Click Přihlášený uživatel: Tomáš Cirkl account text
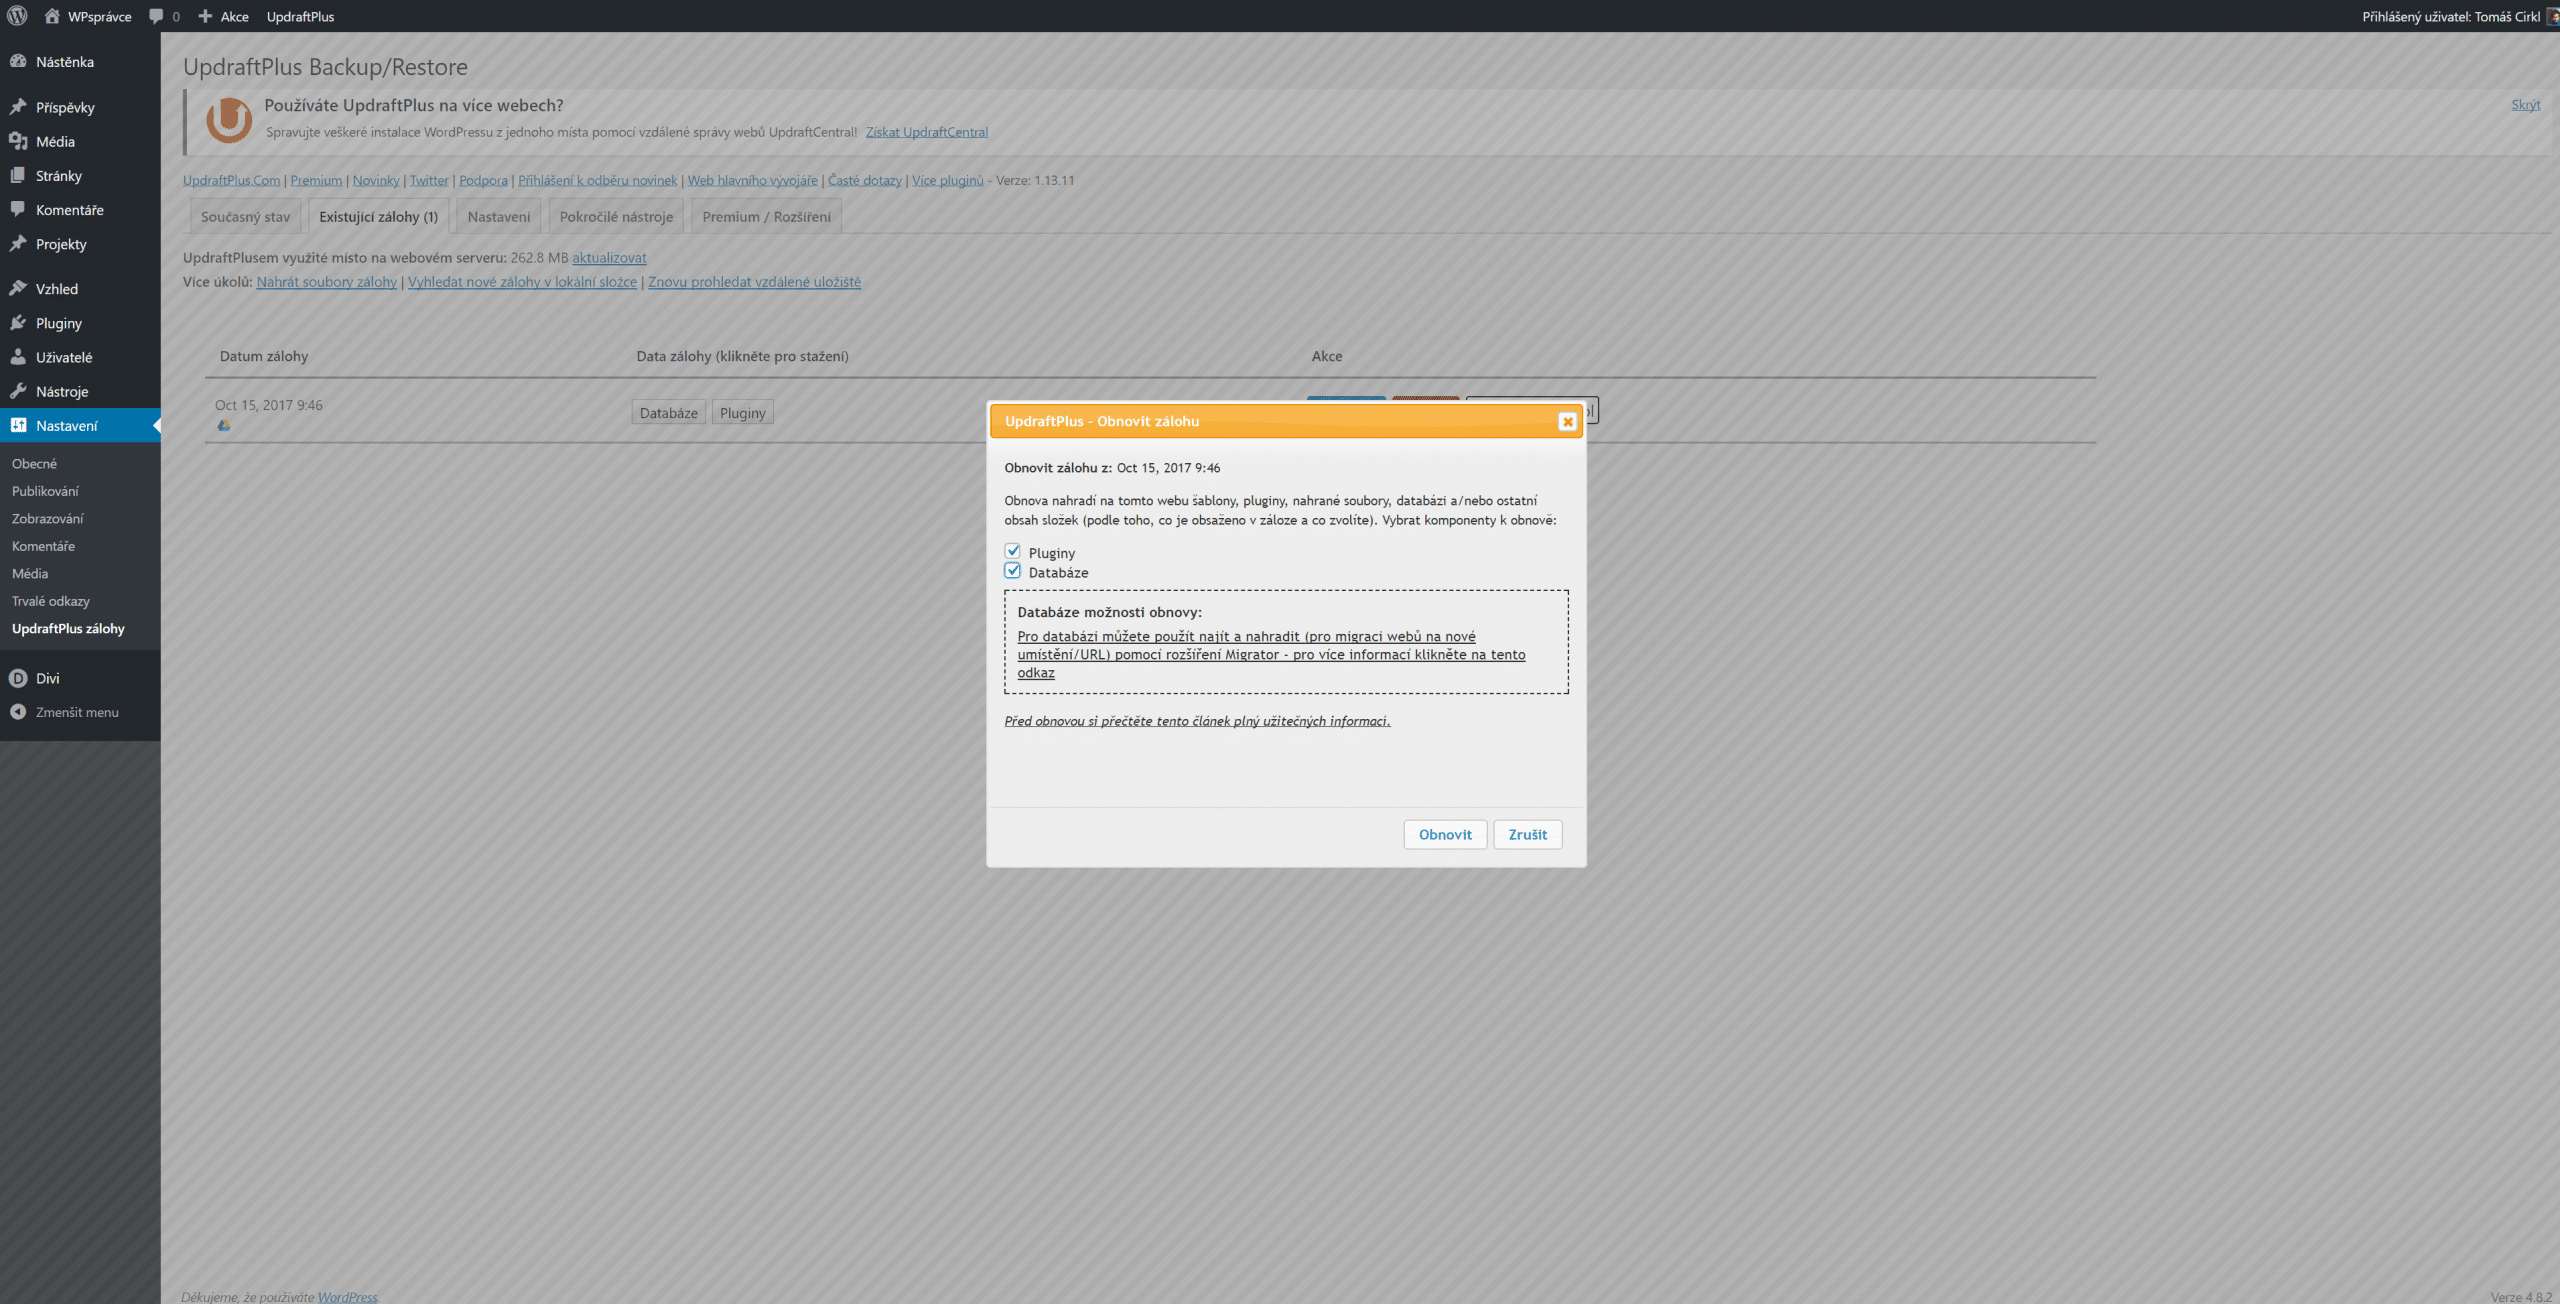The image size is (2560, 1304). (2451, 16)
